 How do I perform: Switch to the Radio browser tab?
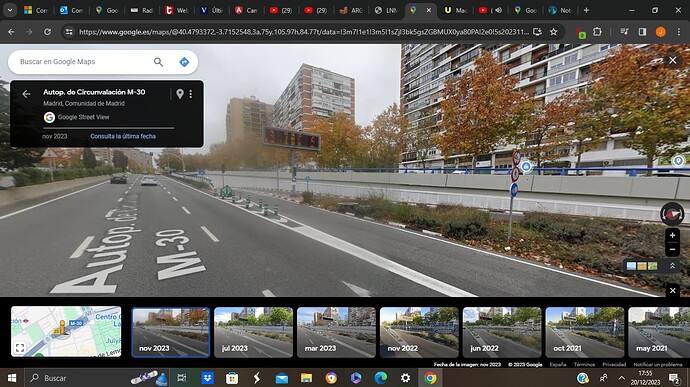[x=141, y=10]
